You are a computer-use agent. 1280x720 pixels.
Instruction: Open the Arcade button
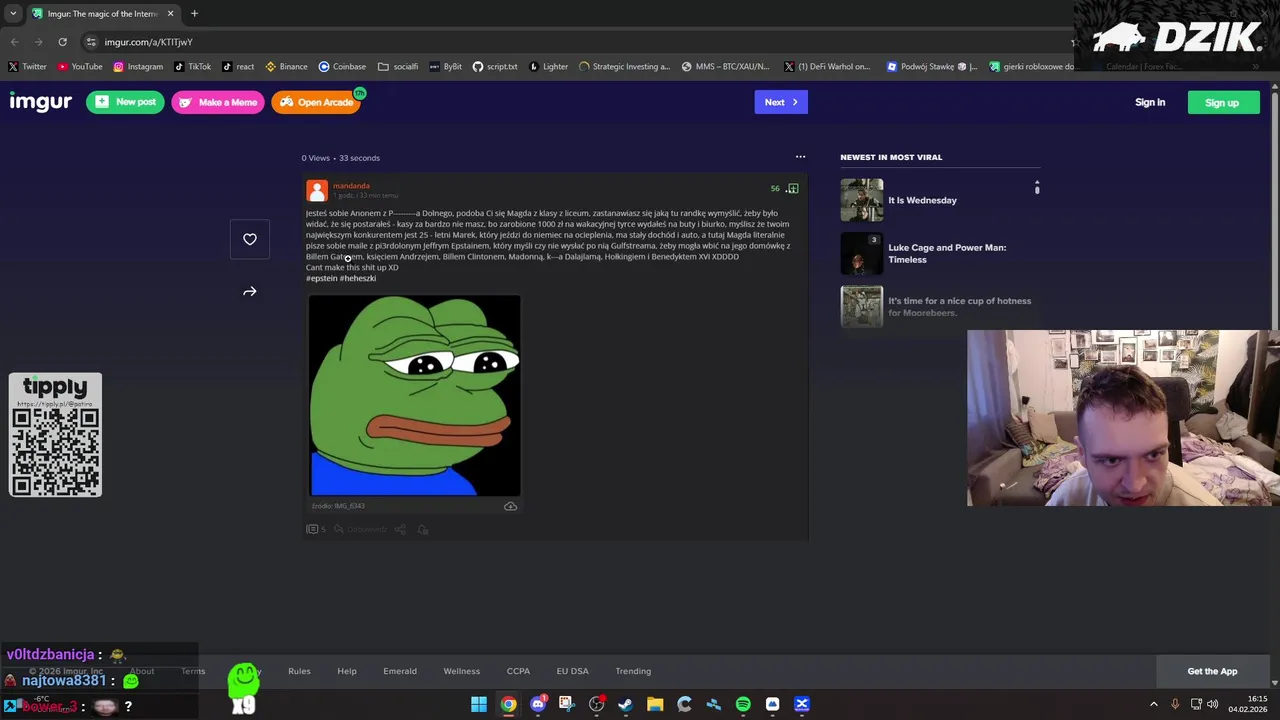point(315,102)
